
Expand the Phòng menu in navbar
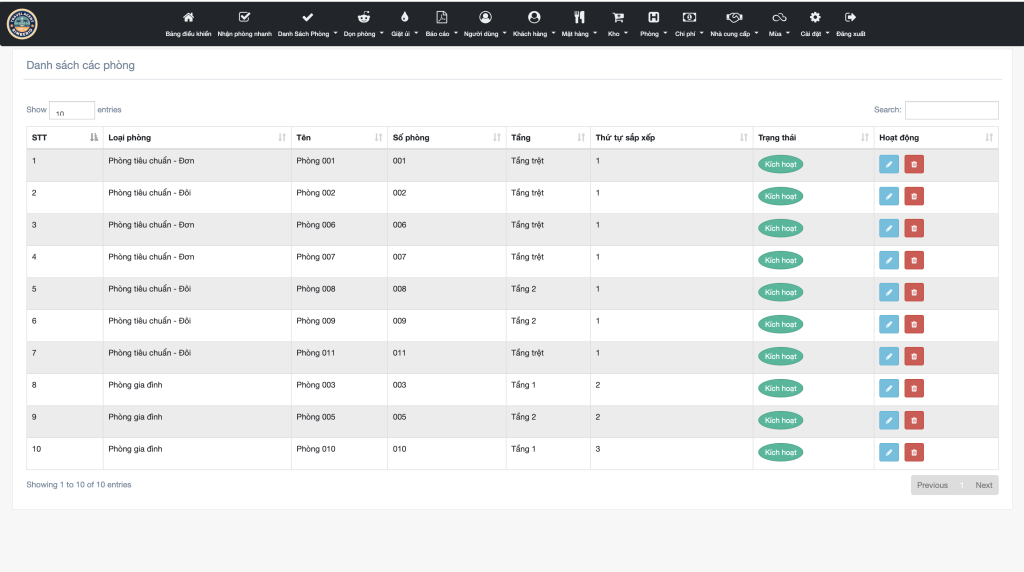[x=653, y=24]
